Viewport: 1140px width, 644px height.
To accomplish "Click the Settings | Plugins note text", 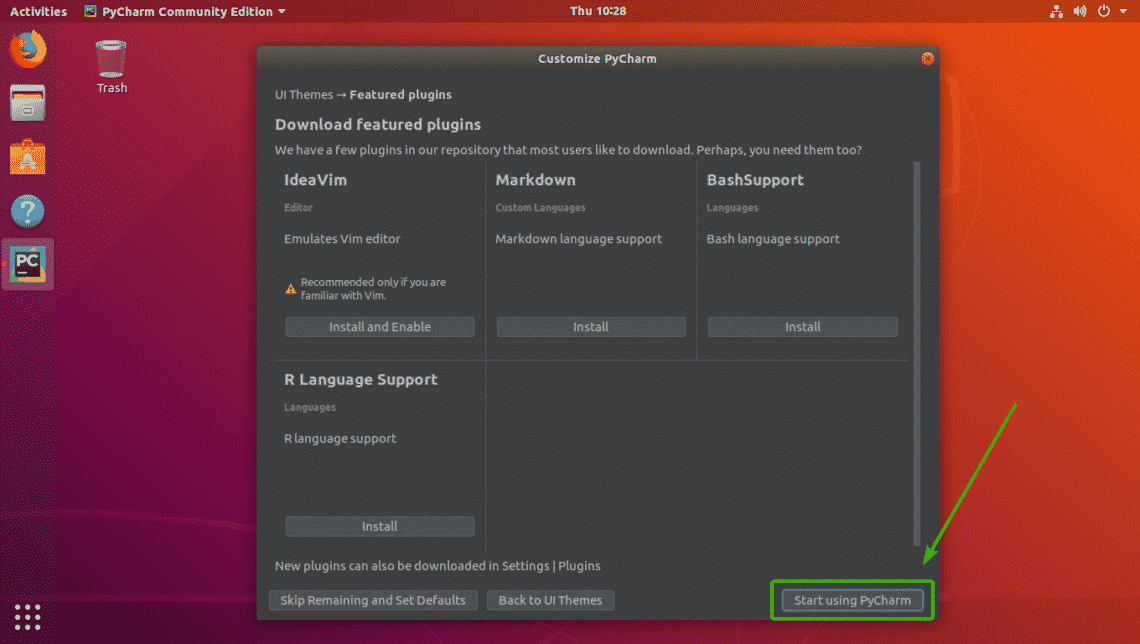I will click(x=438, y=566).
